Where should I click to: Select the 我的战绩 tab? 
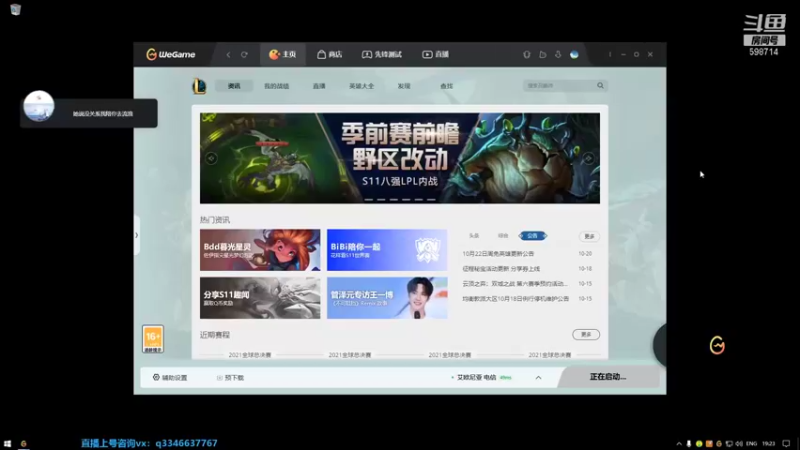(277, 86)
